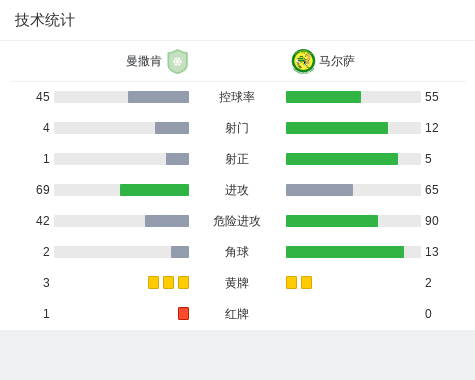The height and width of the screenshot is (380, 475).
Task: Click the red card icon for 曼撒肯
Action: click(183, 313)
